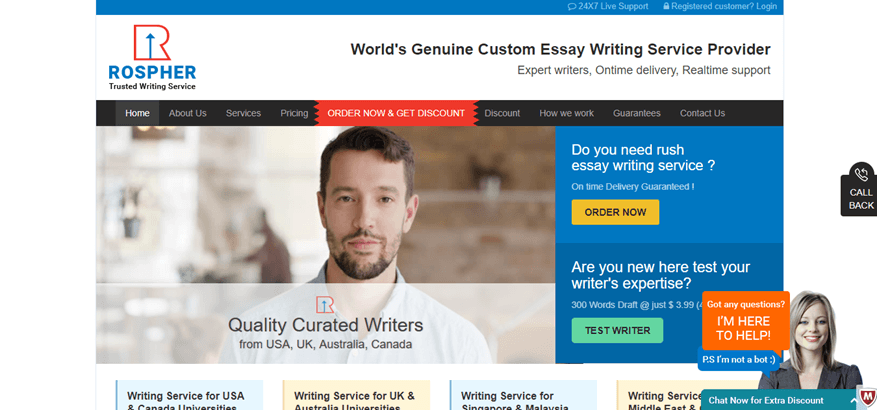Click the padlock icon next to Login

666,6
